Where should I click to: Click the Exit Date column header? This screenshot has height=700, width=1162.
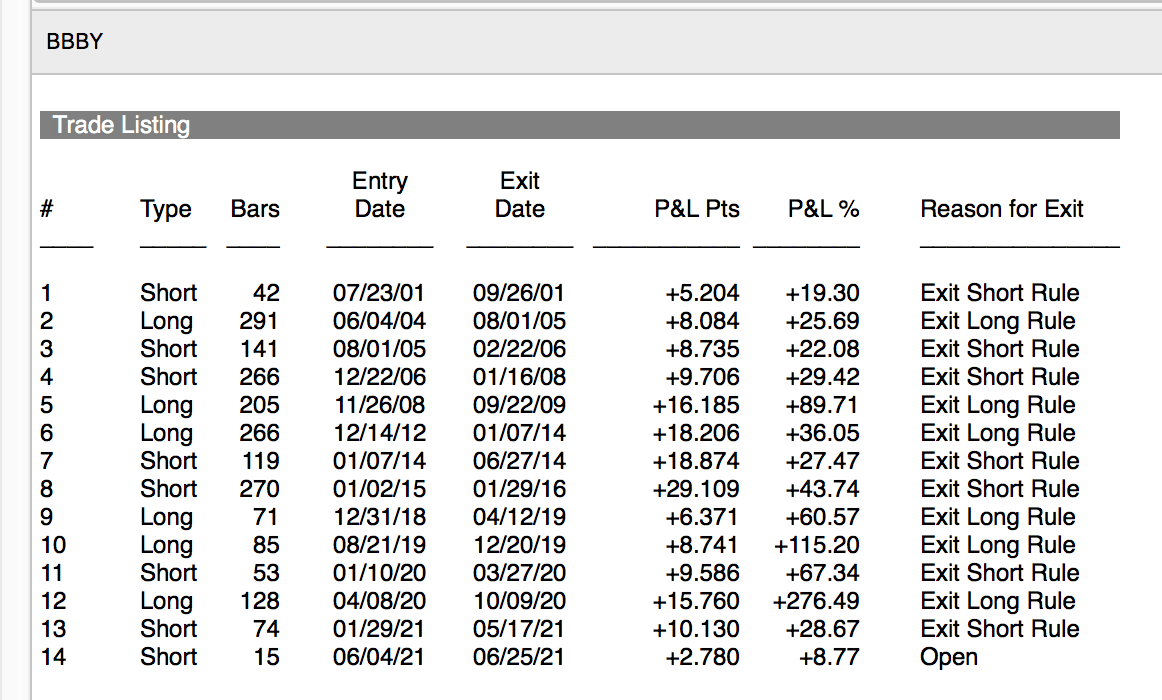point(520,195)
